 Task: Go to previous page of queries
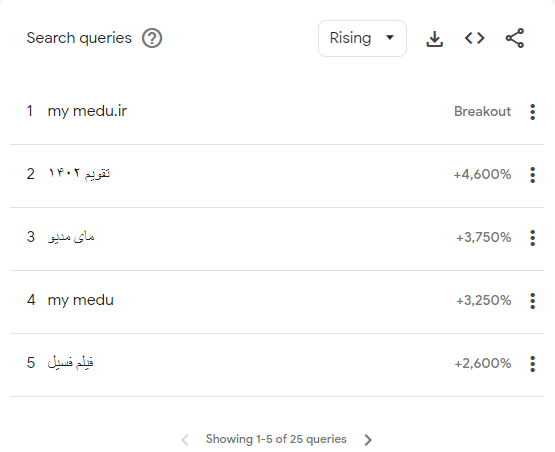tap(185, 440)
